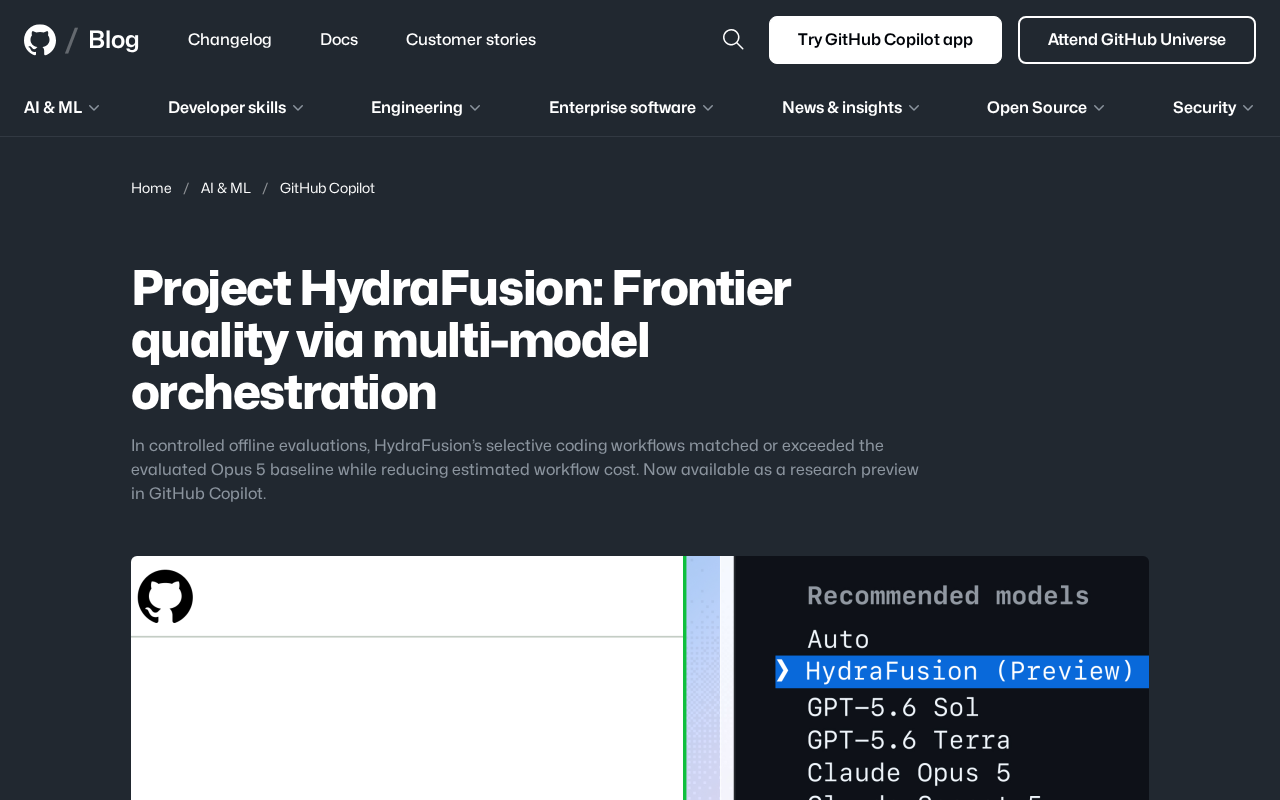Follow the AI & ML breadcrumb link
This screenshot has height=800, width=1280.
coord(226,188)
